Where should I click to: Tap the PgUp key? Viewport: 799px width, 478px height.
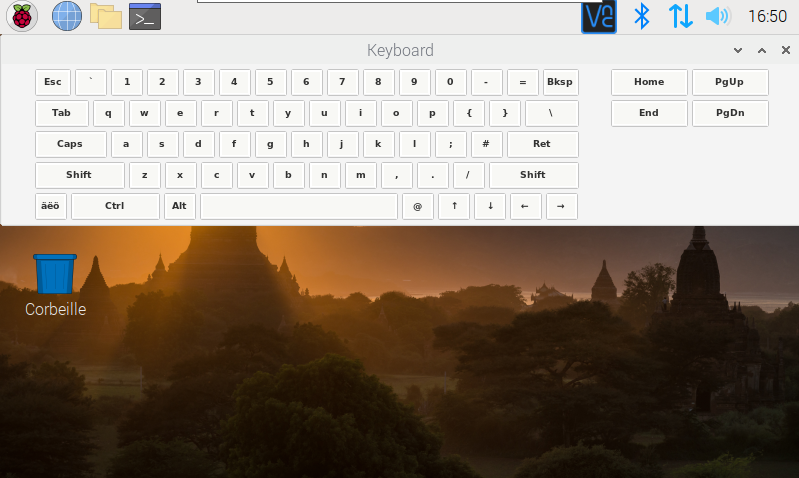[x=730, y=83]
